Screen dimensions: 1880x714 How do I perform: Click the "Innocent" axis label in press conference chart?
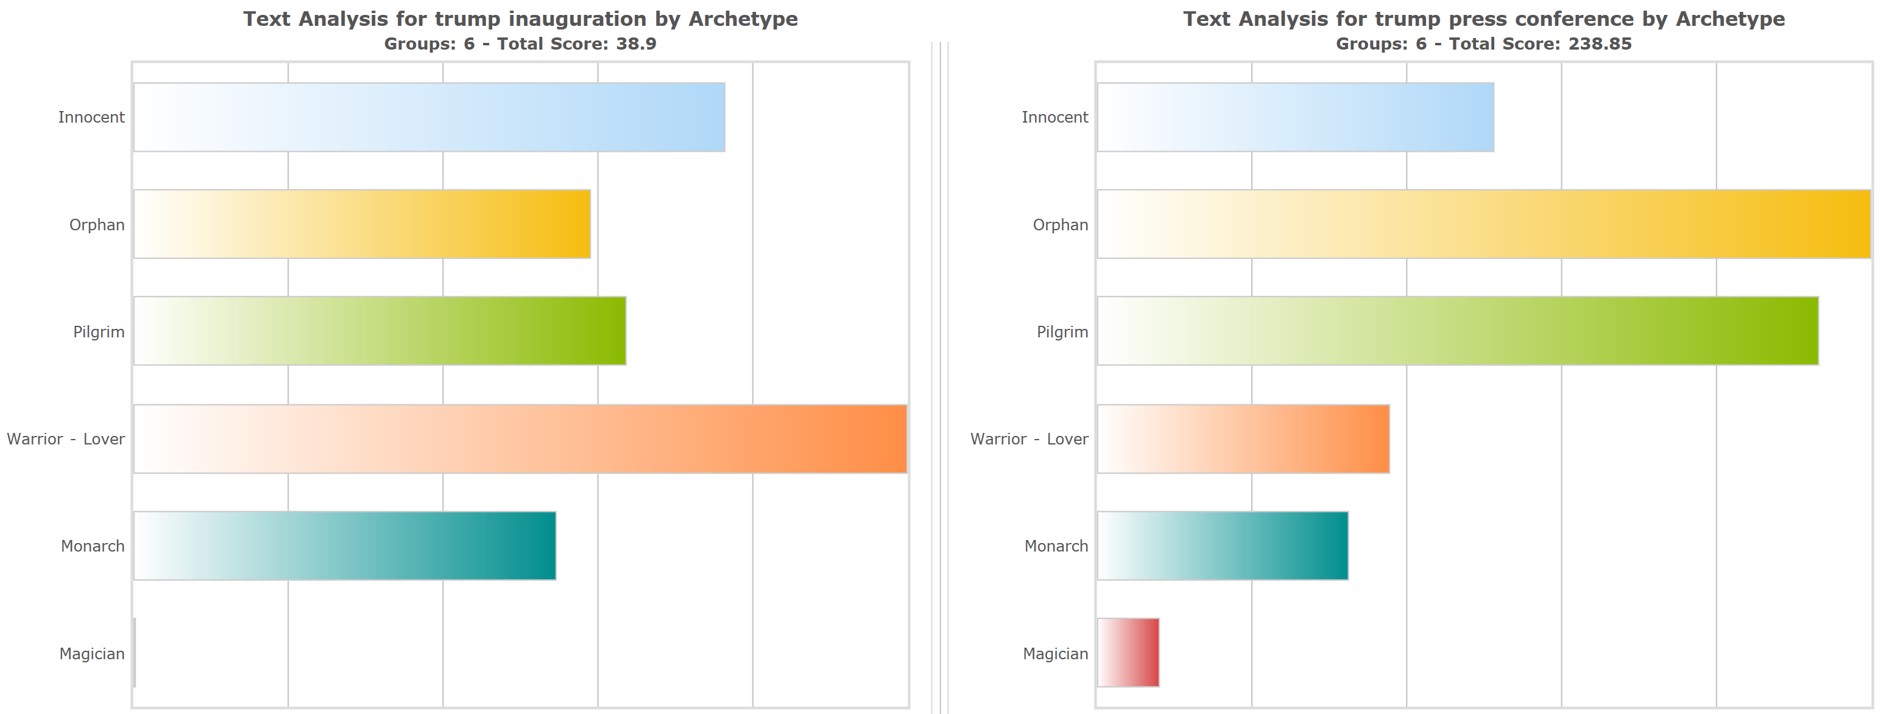[1055, 117]
